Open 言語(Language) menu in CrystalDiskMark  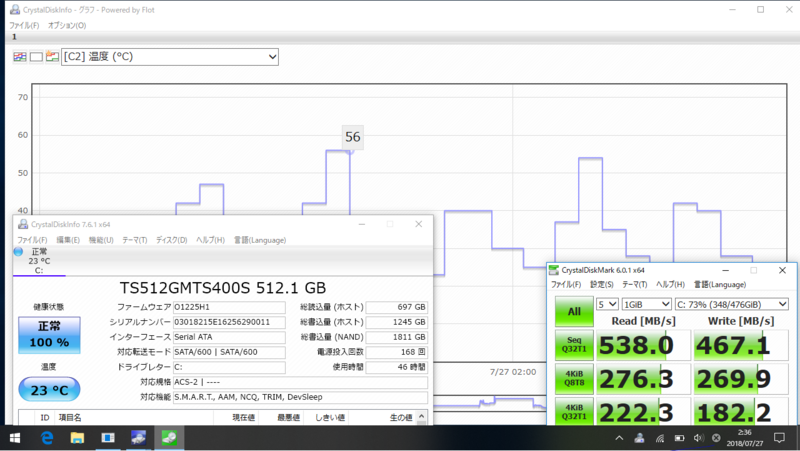[719, 284]
